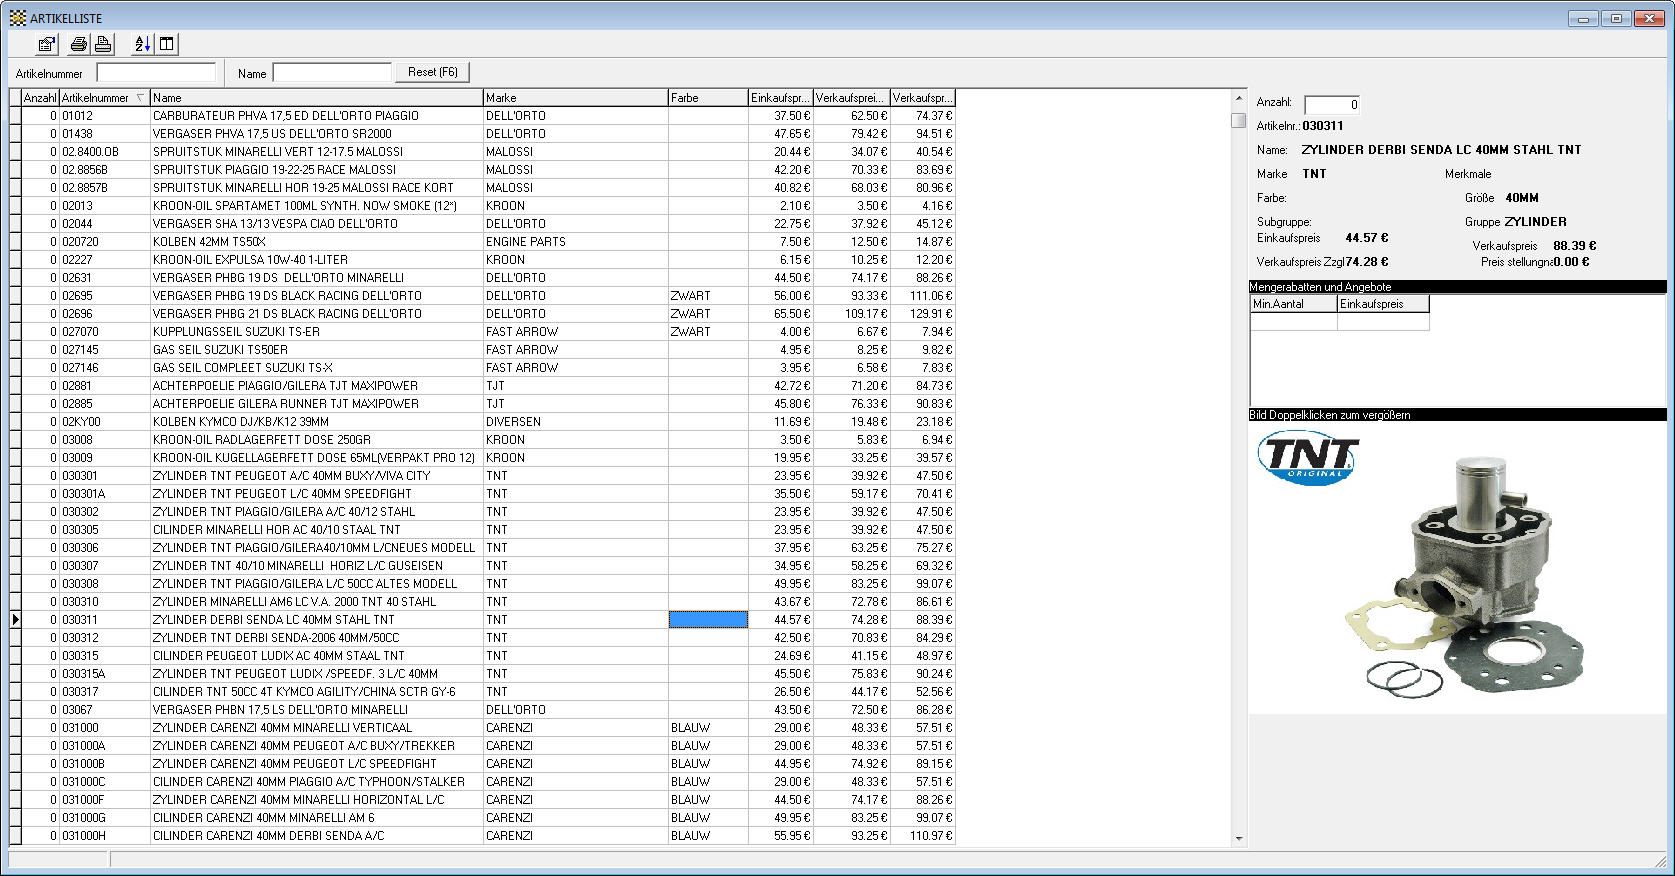
Task: Maximize the ARTIKELLISTE window
Action: (1616, 18)
